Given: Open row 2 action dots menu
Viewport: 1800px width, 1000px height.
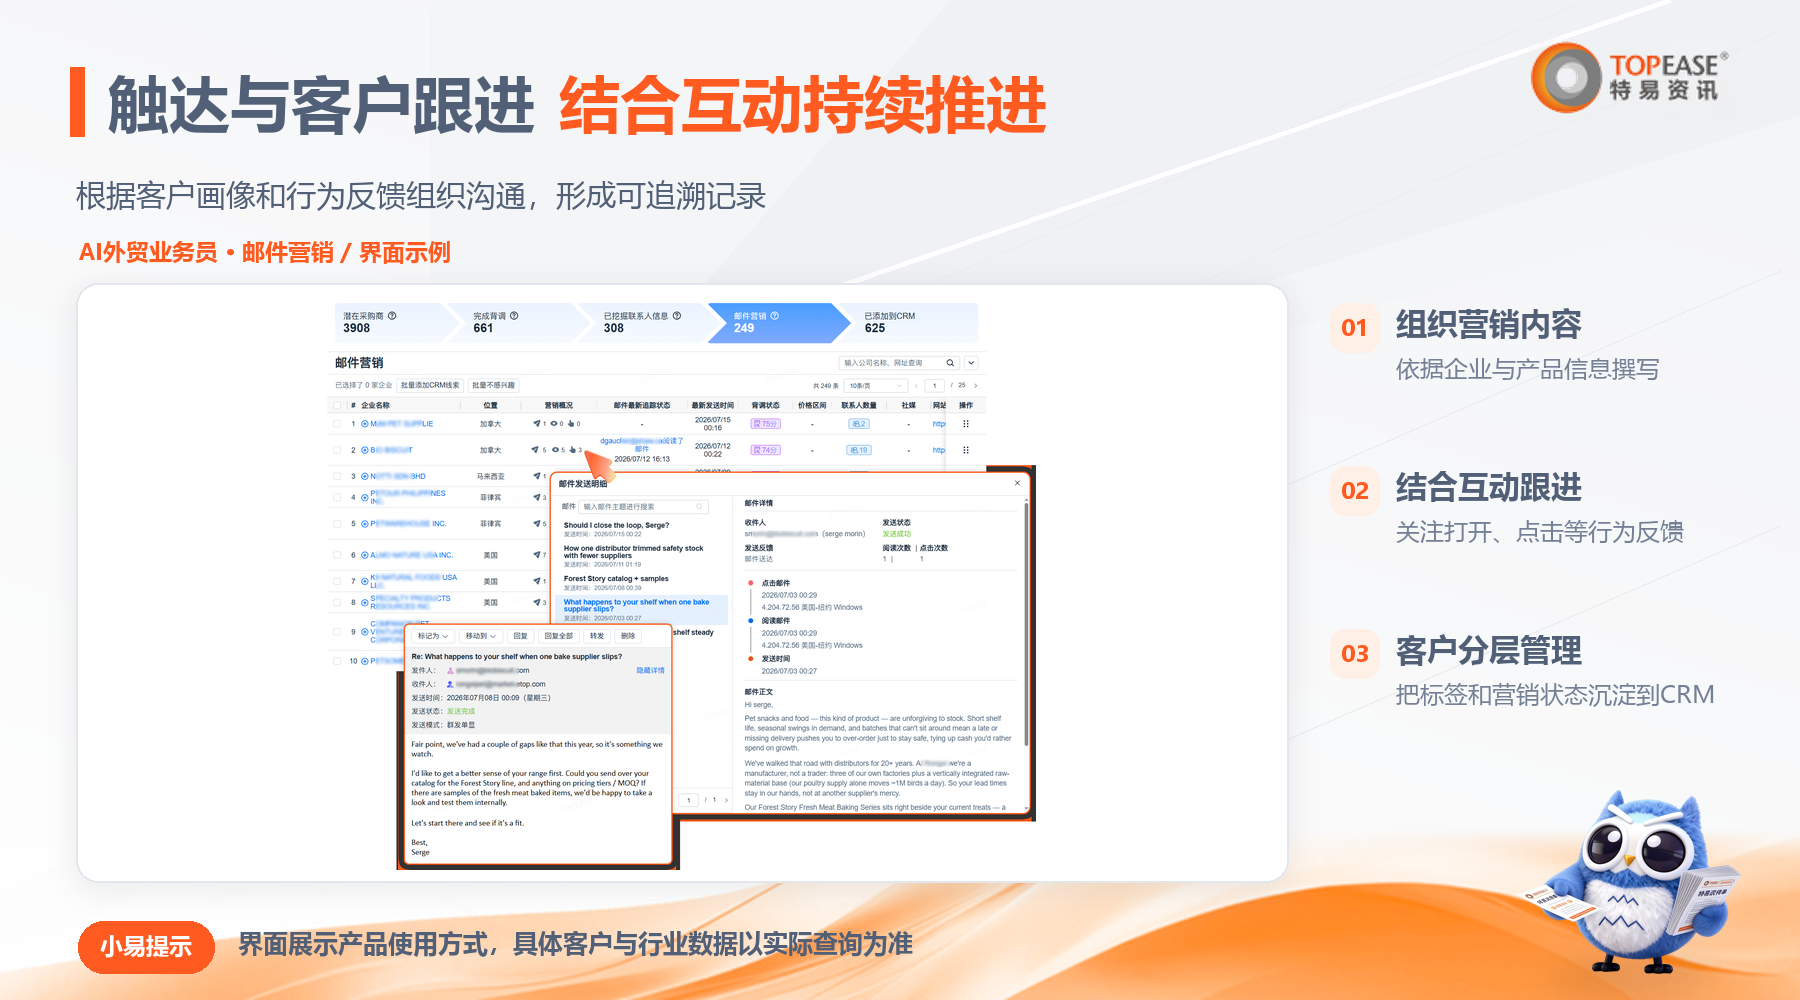Looking at the screenshot, I should tap(966, 450).
